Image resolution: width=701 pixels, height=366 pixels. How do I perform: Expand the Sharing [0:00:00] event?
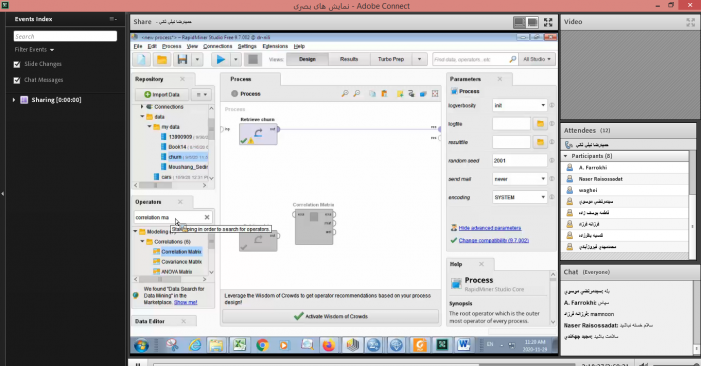pos(14,100)
